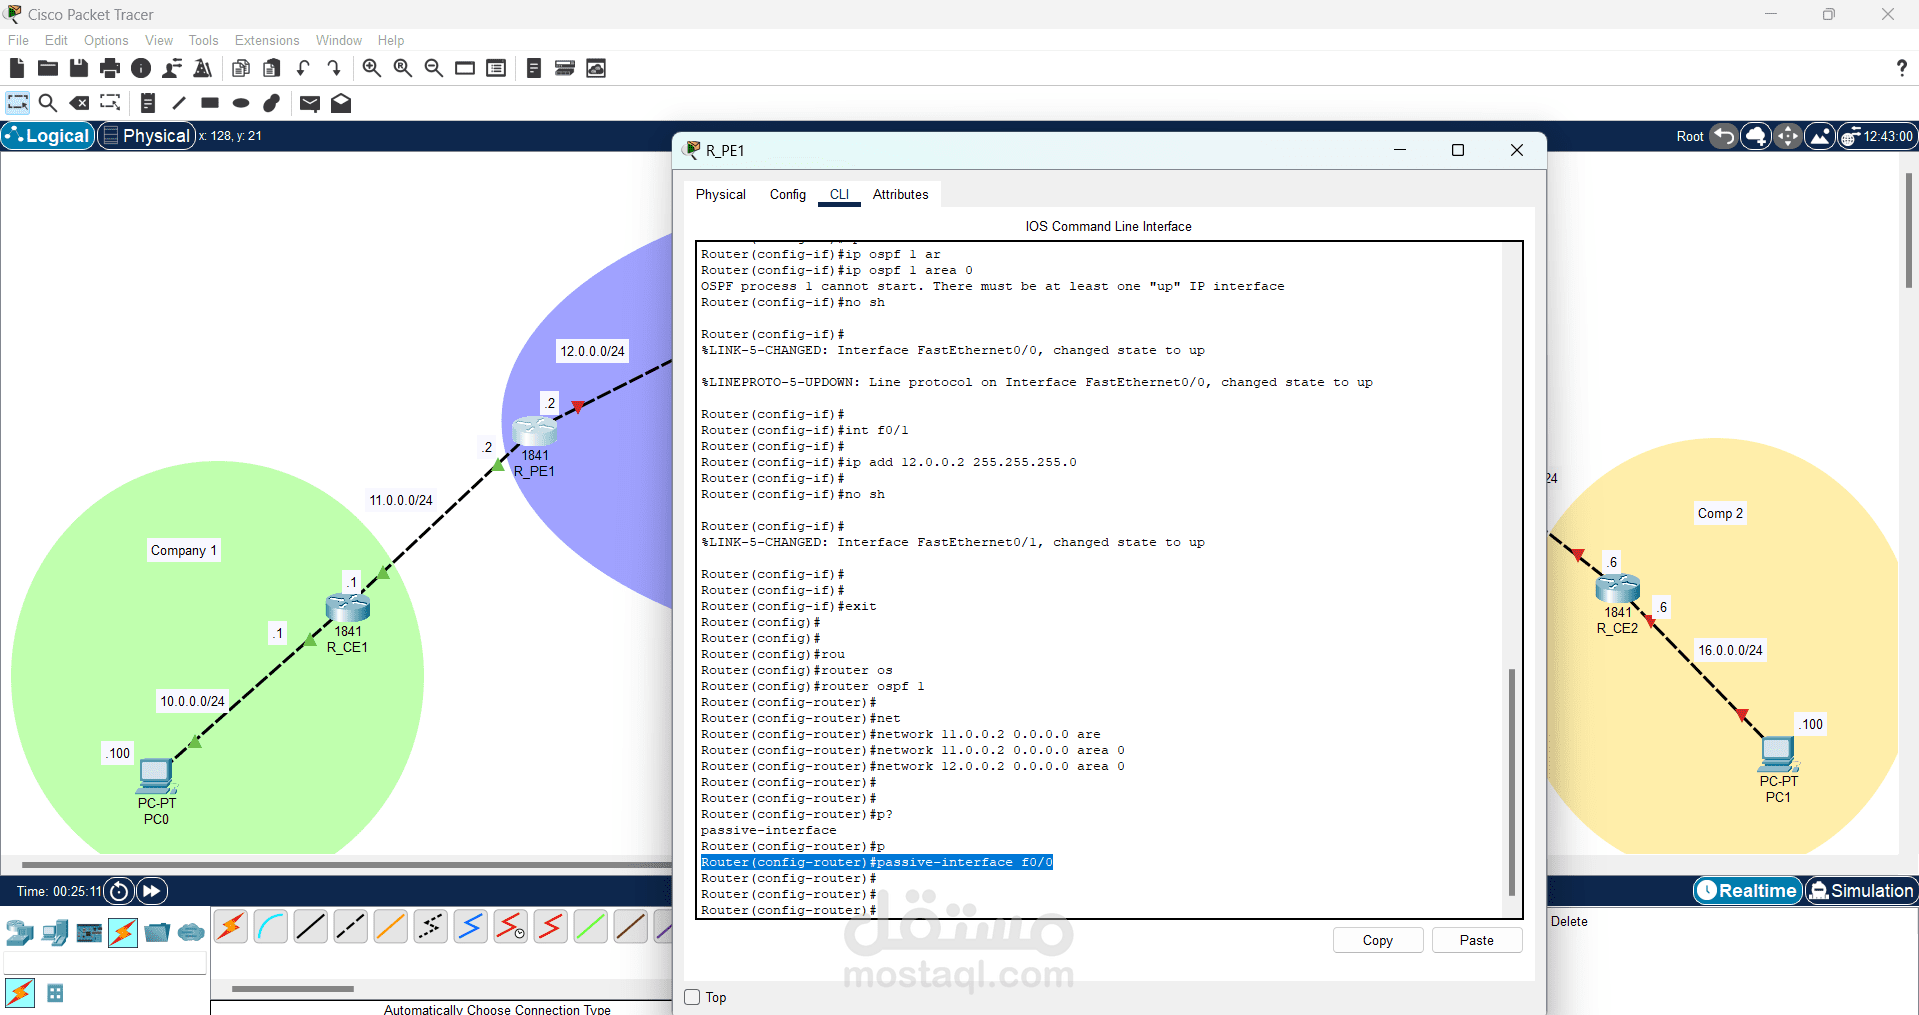Select the Draw Ellipse tool
1919x1015 pixels.
point(241,103)
